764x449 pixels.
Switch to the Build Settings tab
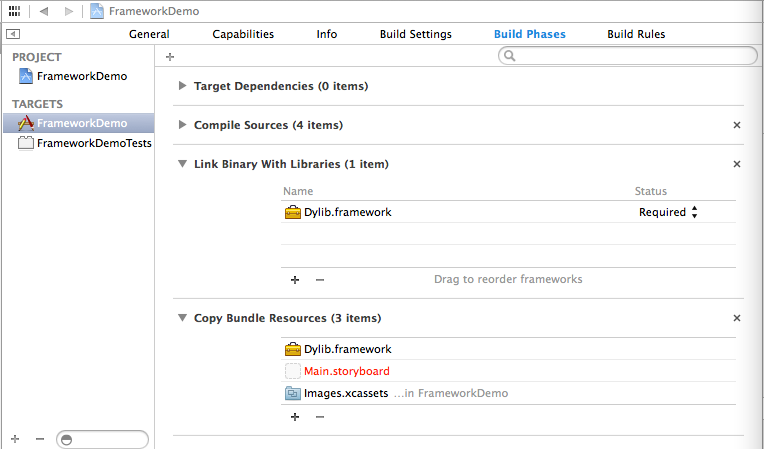point(415,34)
